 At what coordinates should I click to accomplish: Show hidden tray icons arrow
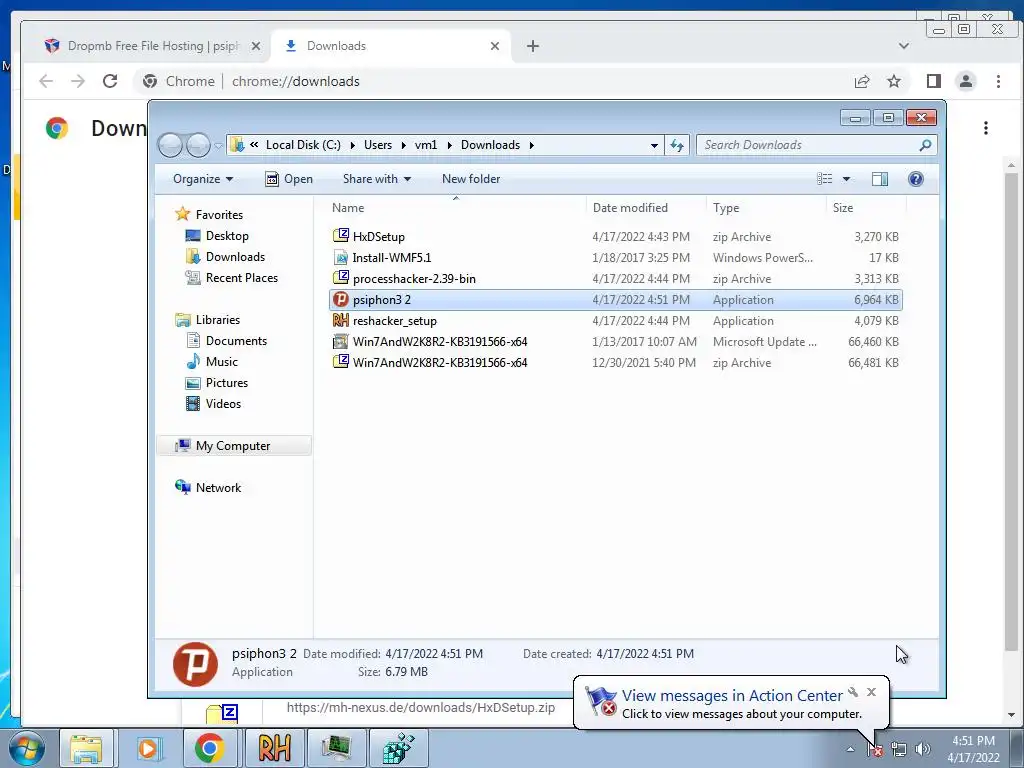coord(850,749)
